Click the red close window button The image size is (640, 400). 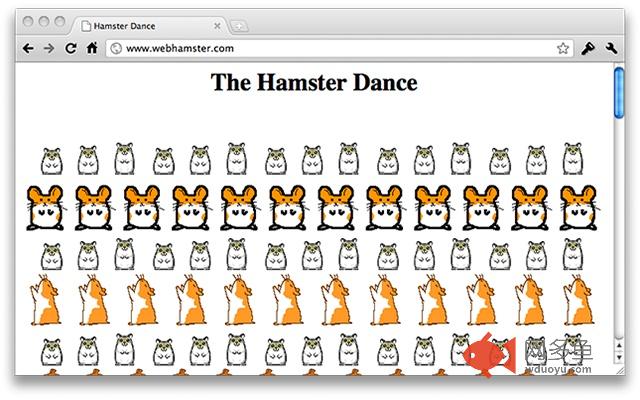[28, 21]
